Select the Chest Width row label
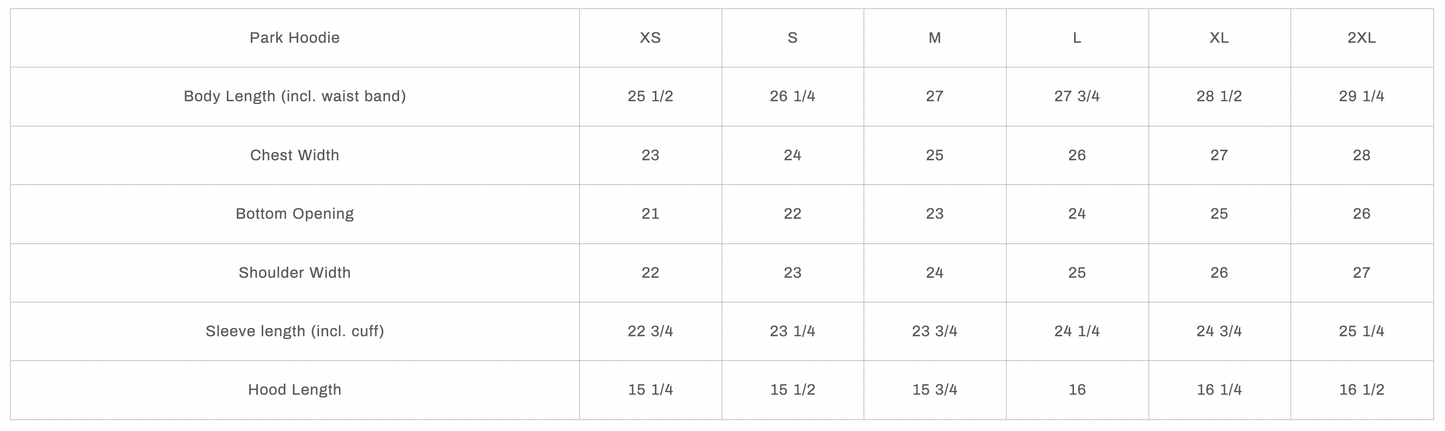1445x431 pixels. 294,155
